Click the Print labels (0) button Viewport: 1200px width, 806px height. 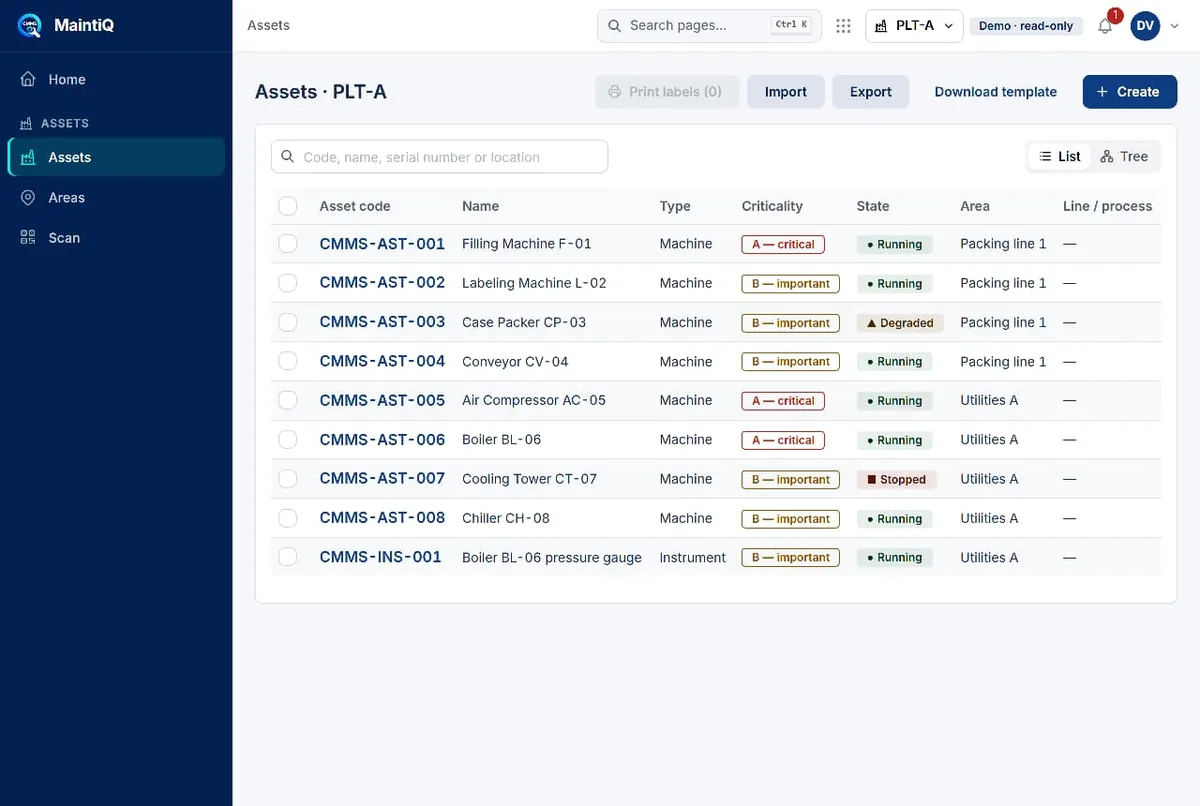[x=667, y=92]
